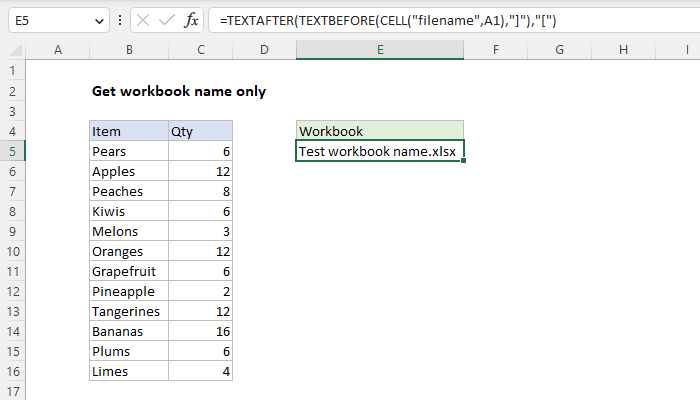
Task: Cancel formula entry with X icon
Action: (x=143, y=20)
